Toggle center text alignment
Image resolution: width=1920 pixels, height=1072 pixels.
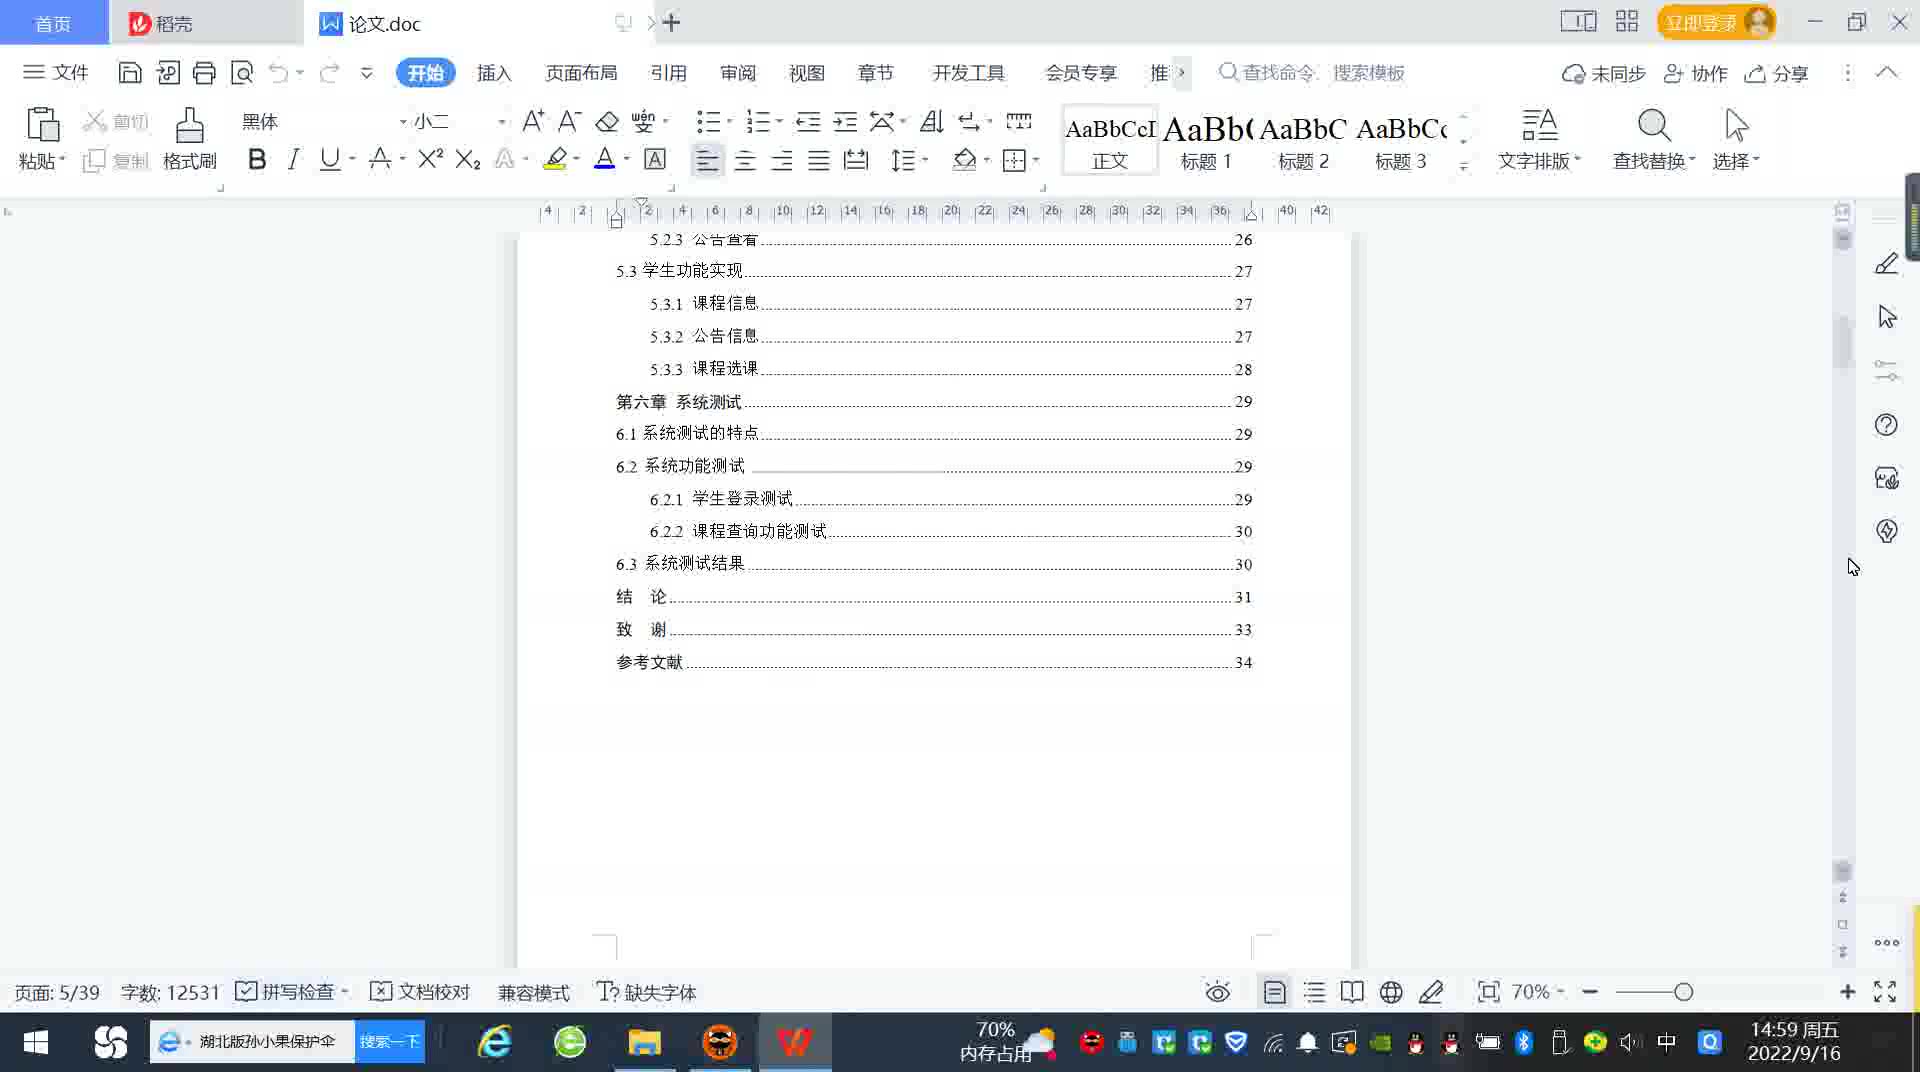pos(745,159)
